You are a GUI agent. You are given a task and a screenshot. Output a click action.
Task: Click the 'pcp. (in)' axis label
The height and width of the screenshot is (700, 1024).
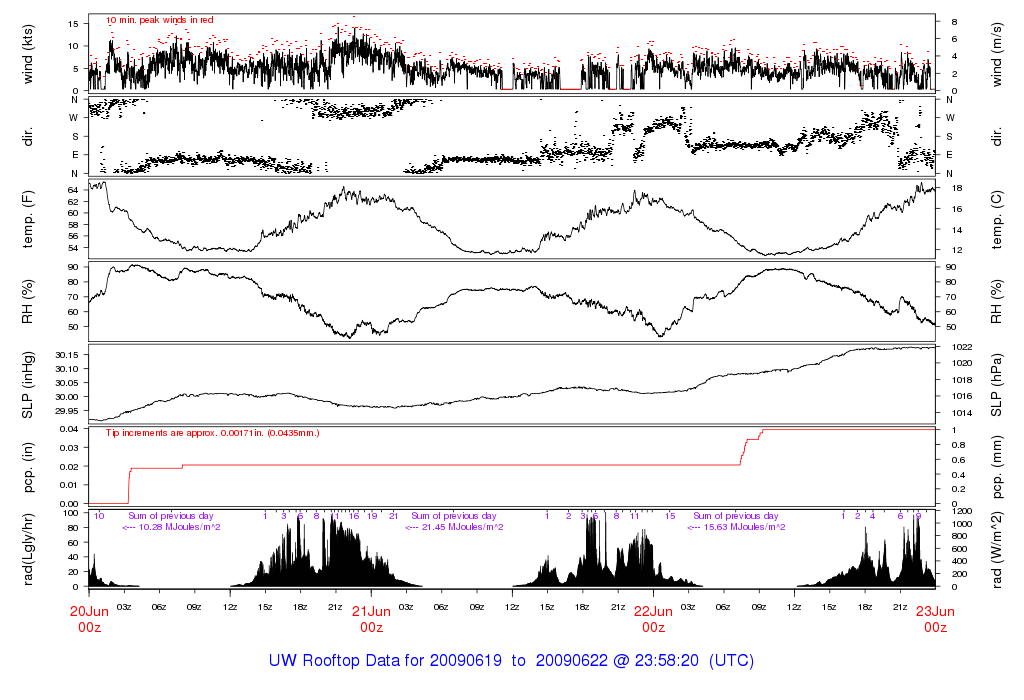click(x=27, y=468)
